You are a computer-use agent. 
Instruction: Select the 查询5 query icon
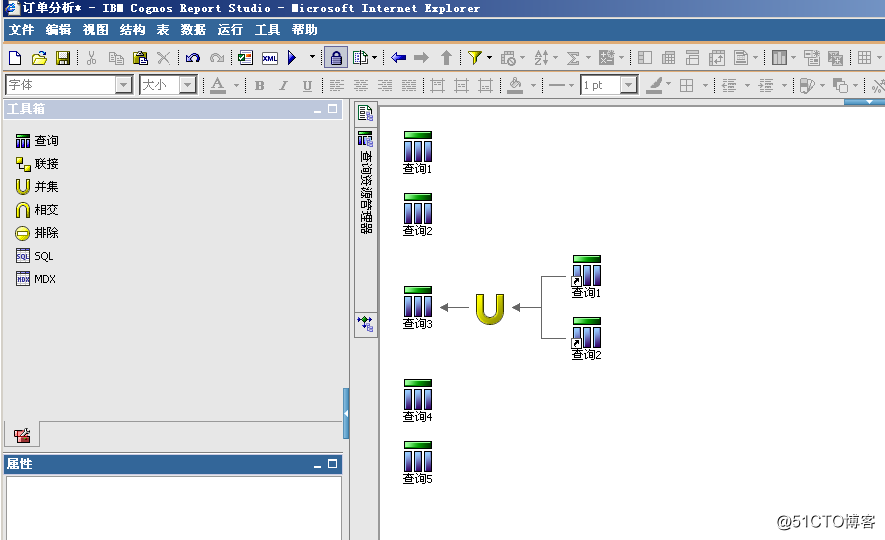[418, 463]
